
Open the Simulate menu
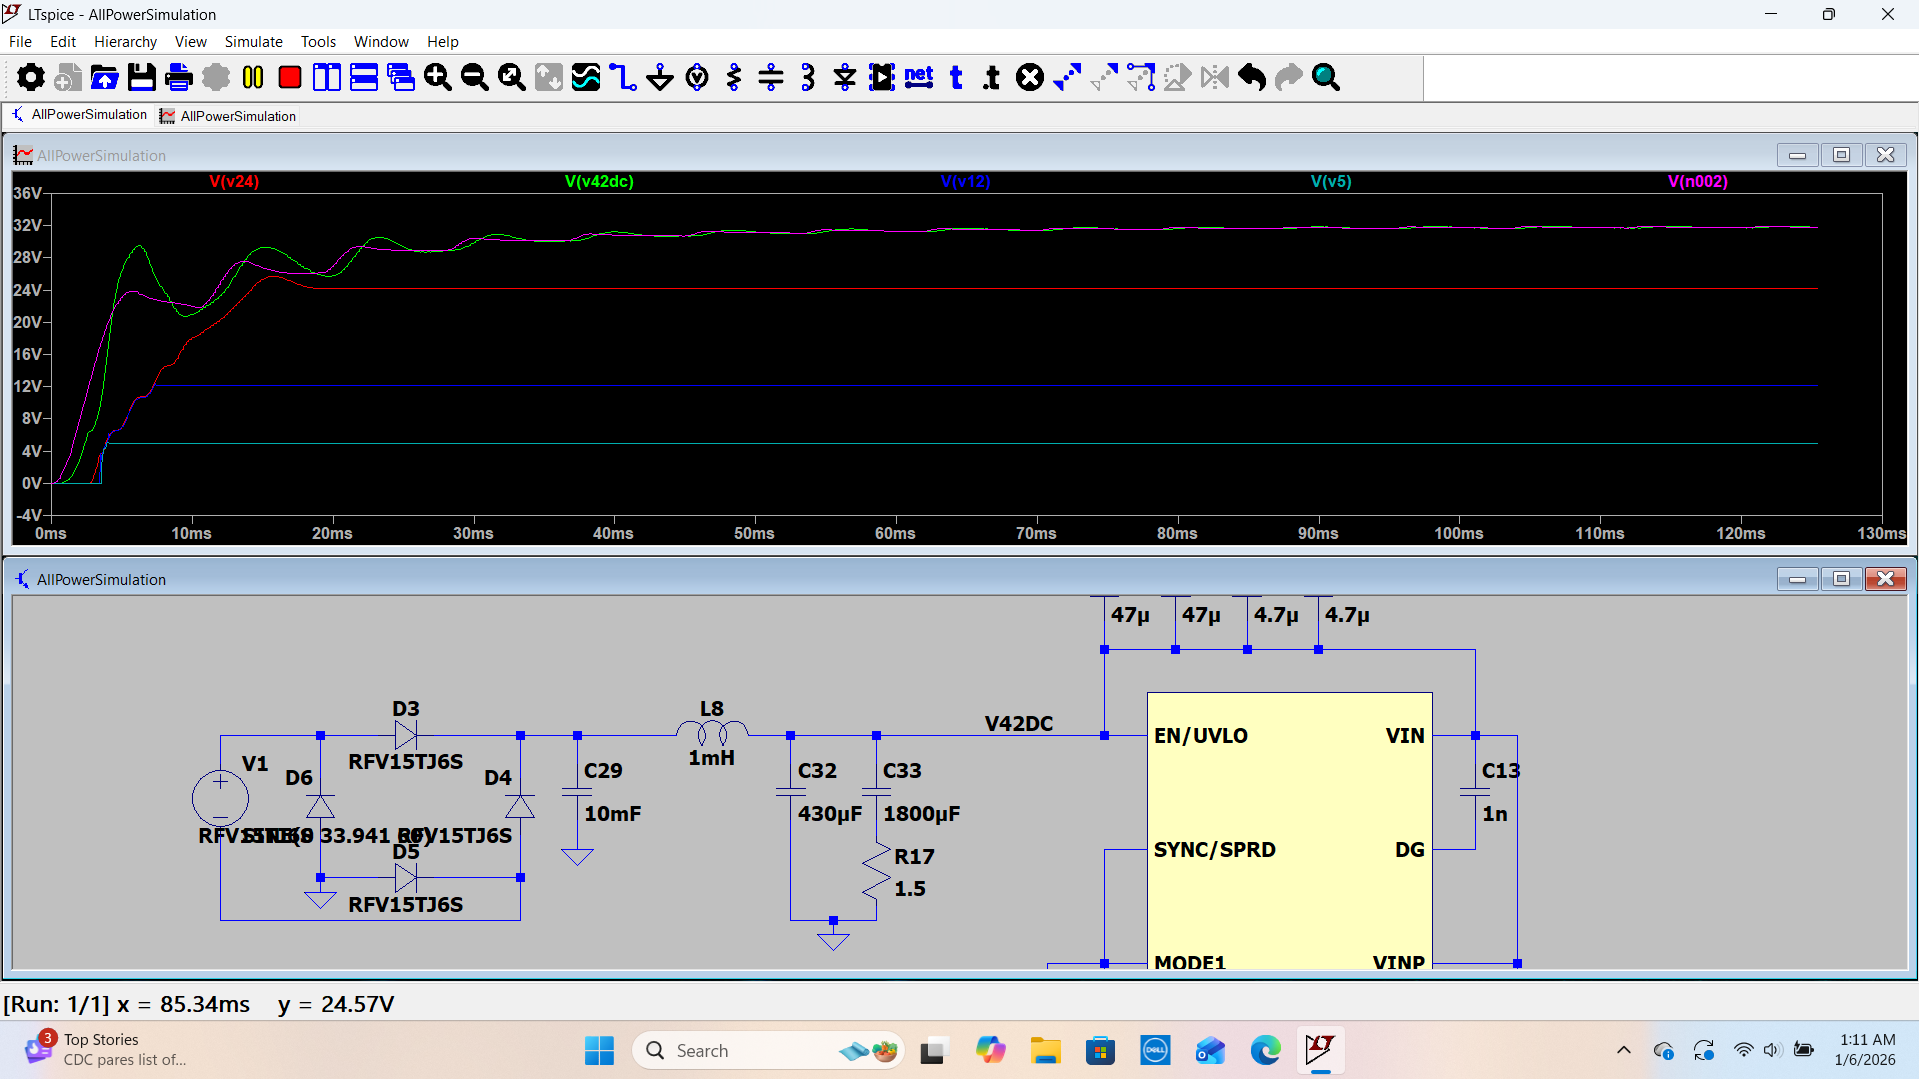(x=253, y=42)
